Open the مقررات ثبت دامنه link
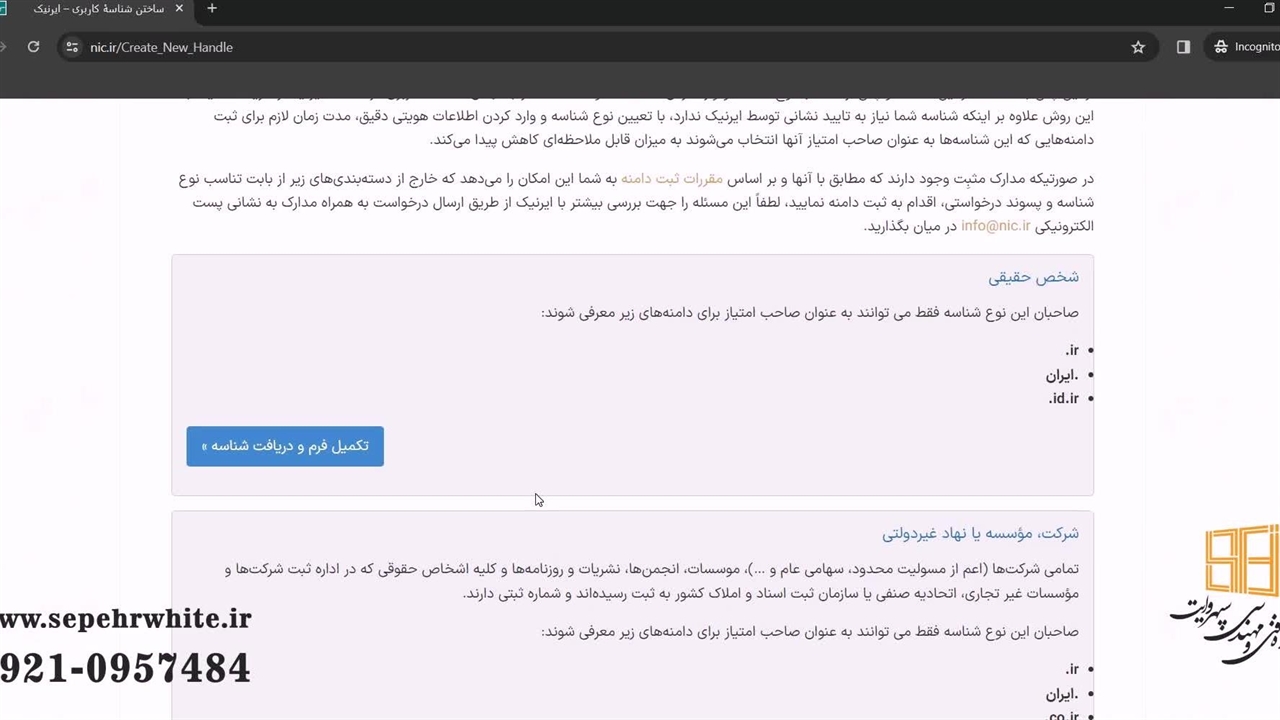The image size is (1280, 720). pyautogui.click(x=671, y=179)
